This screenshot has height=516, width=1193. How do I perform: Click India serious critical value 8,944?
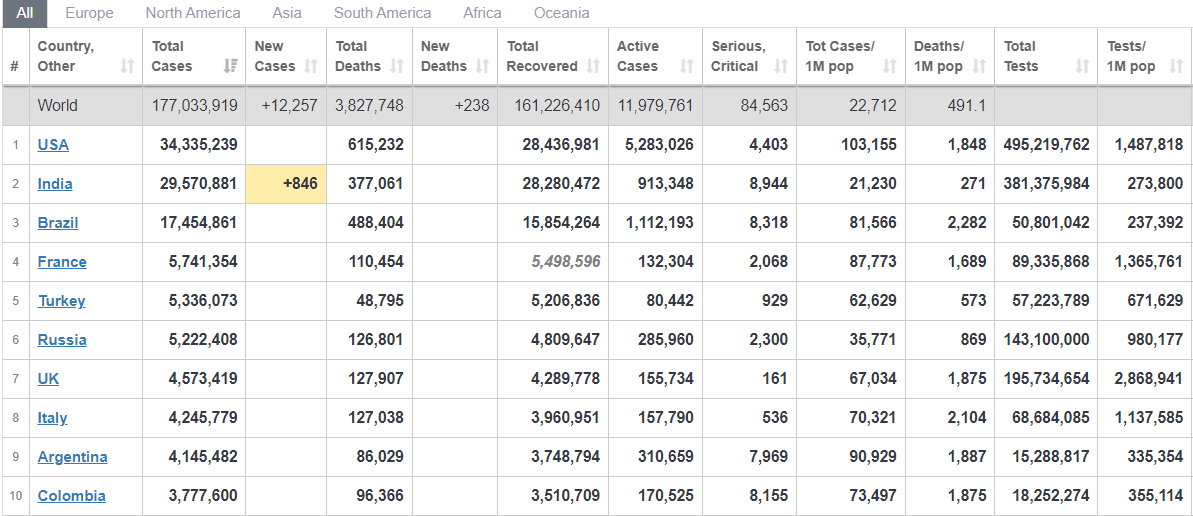pyautogui.click(x=768, y=183)
